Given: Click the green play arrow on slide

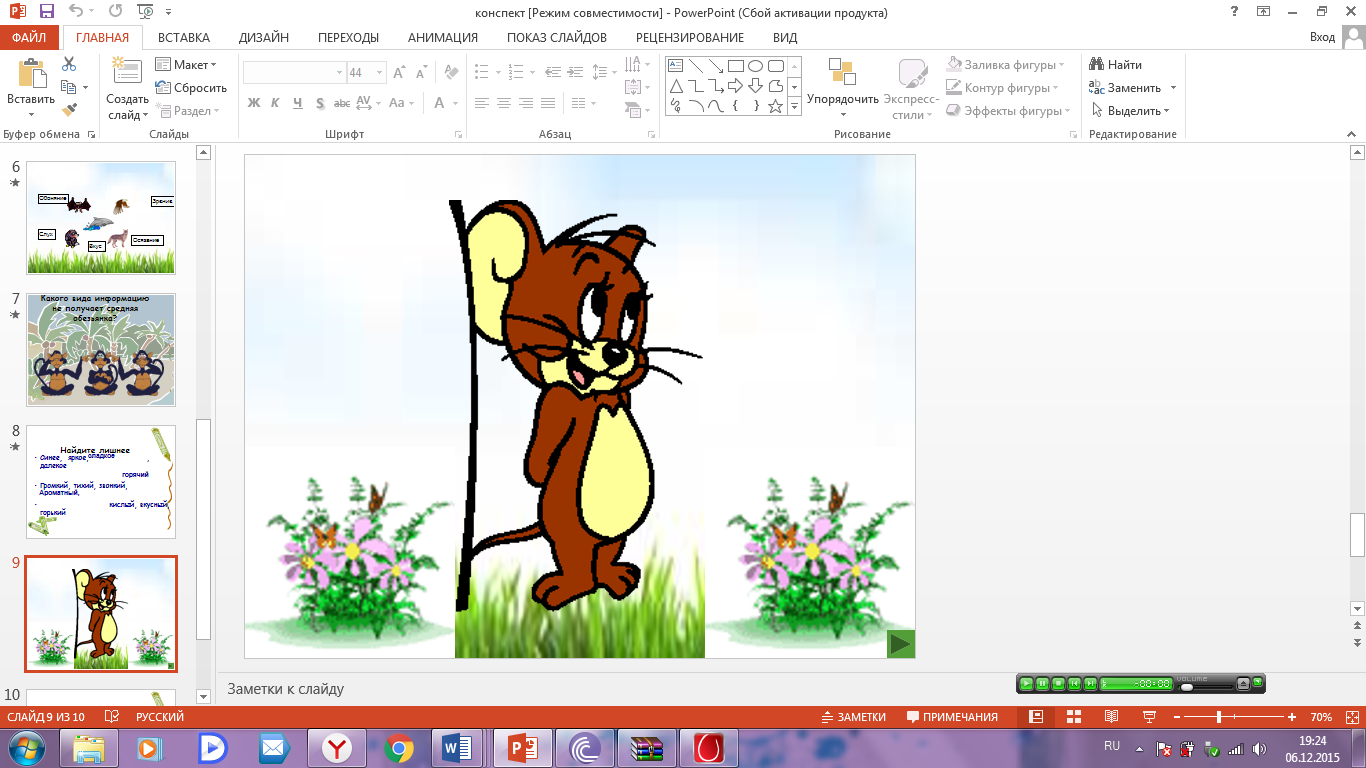Looking at the screenshot, I should point(901,644).
